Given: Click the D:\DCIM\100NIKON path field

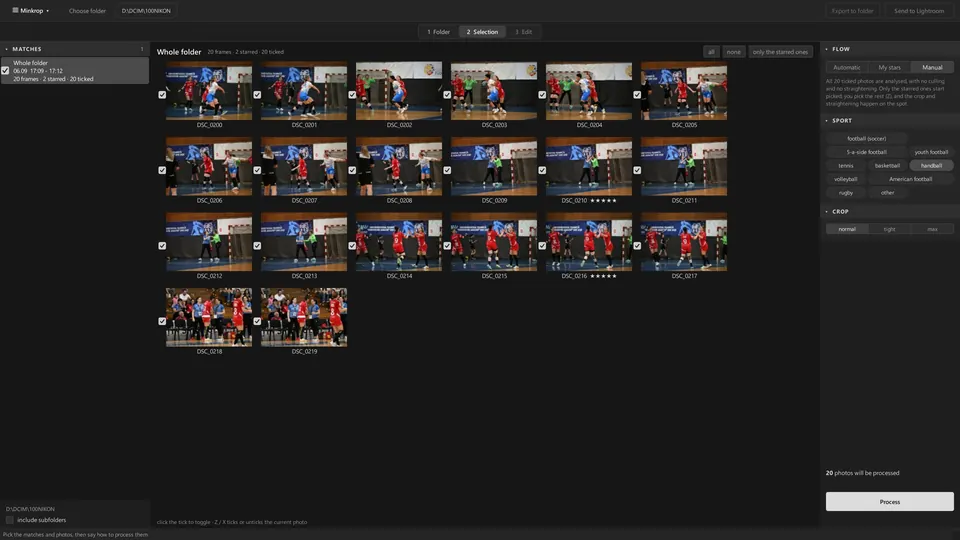Looking at the screenshot, I should click(146, 10).
